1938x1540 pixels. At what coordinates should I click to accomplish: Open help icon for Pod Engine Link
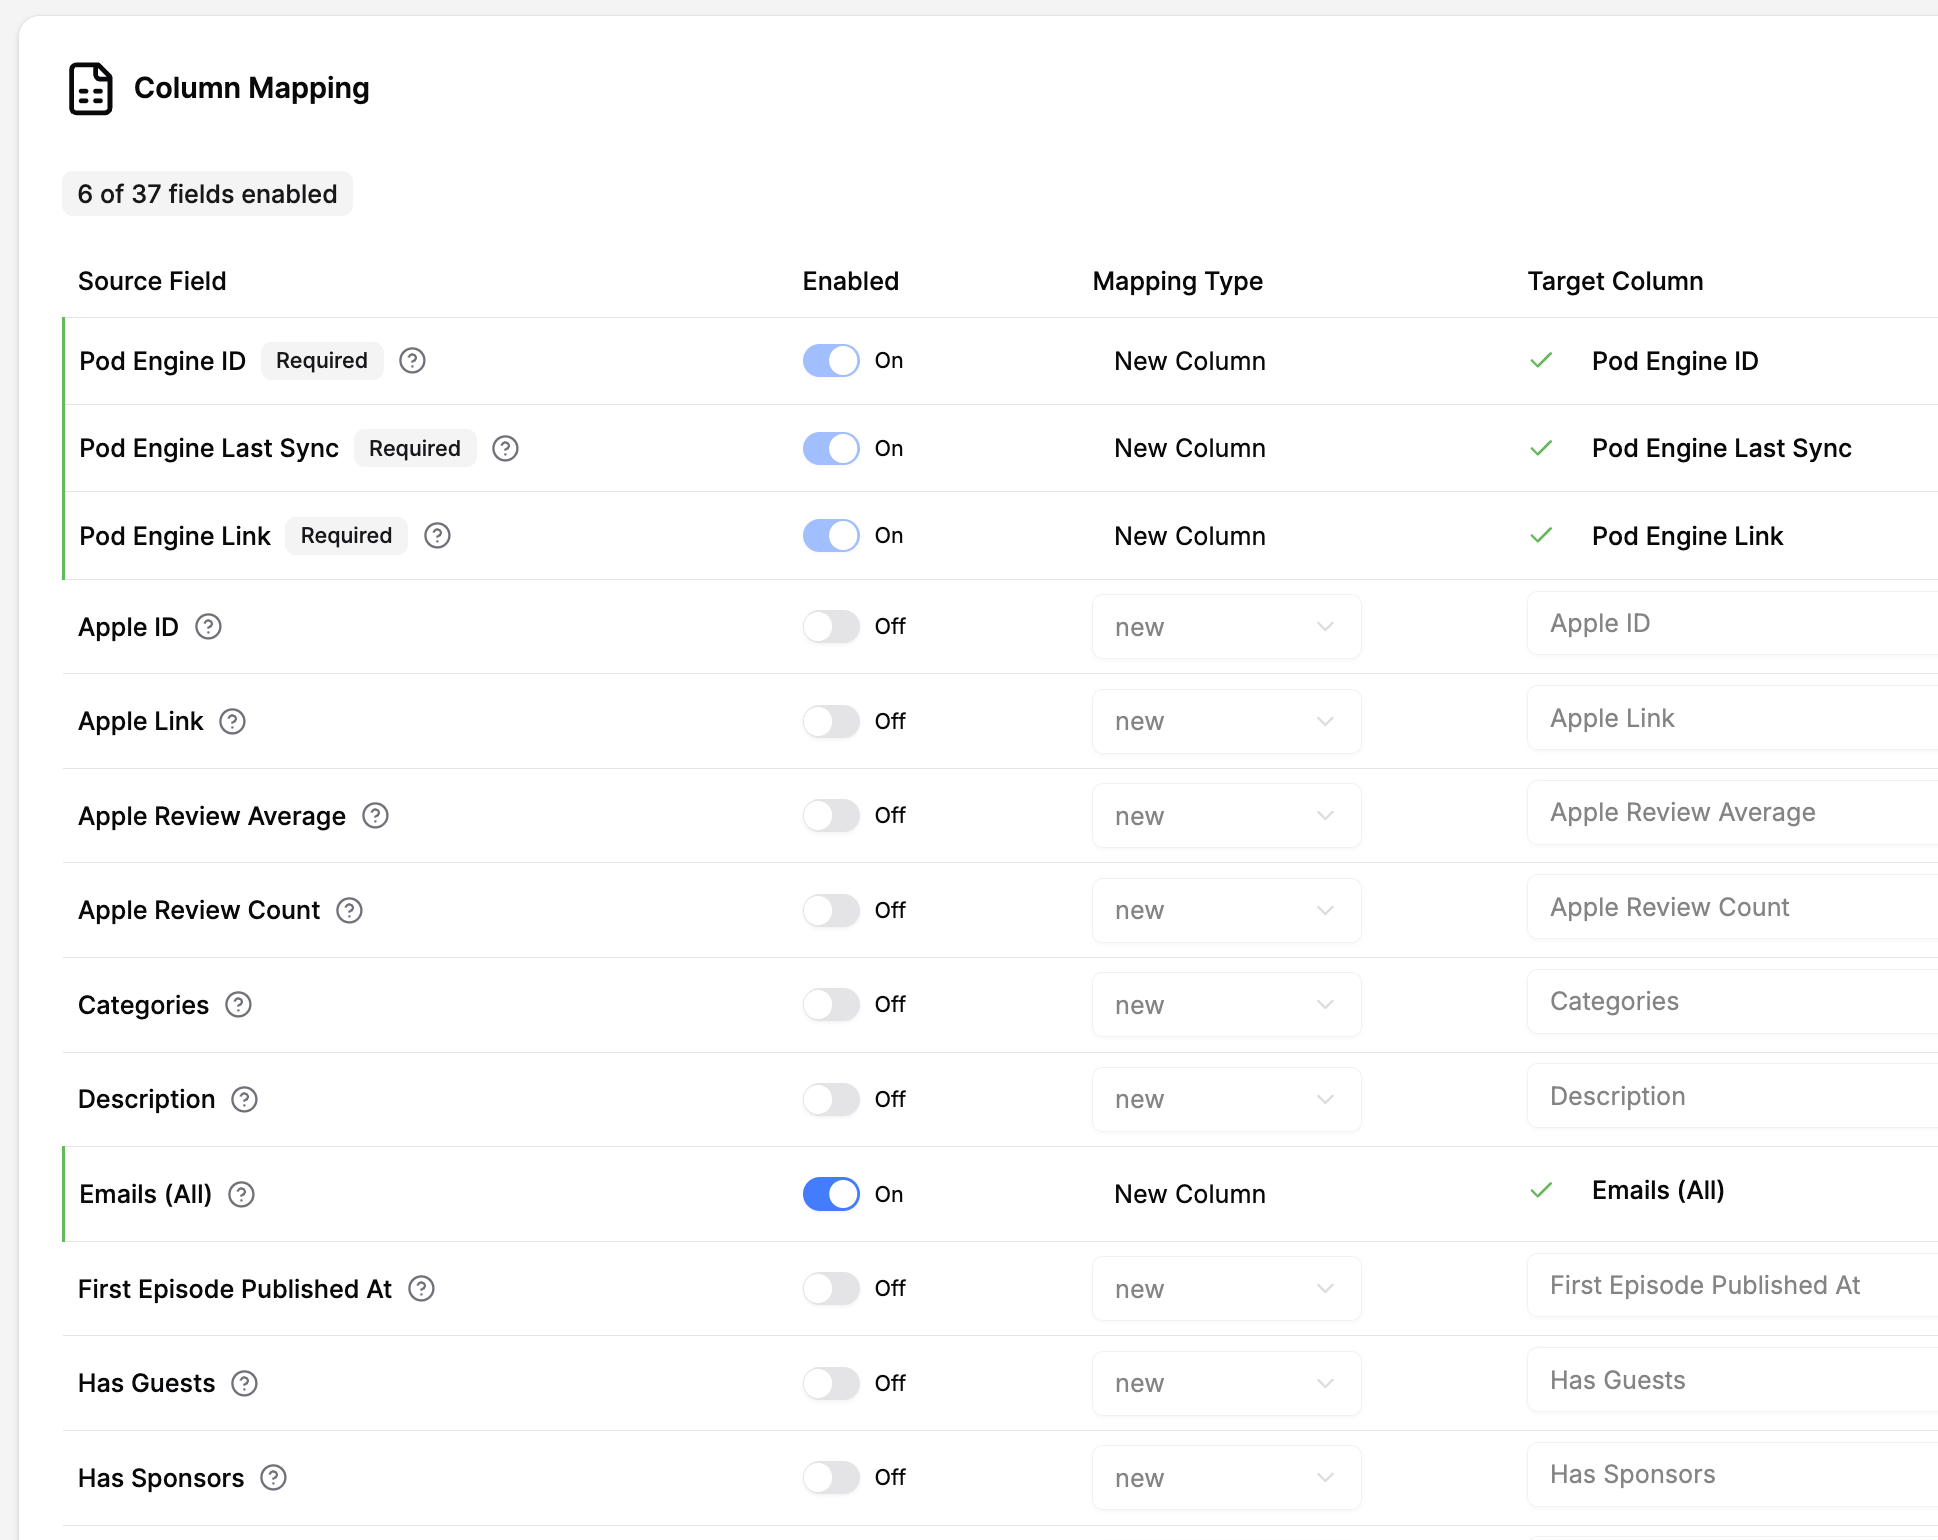click(x=437, y=536)
